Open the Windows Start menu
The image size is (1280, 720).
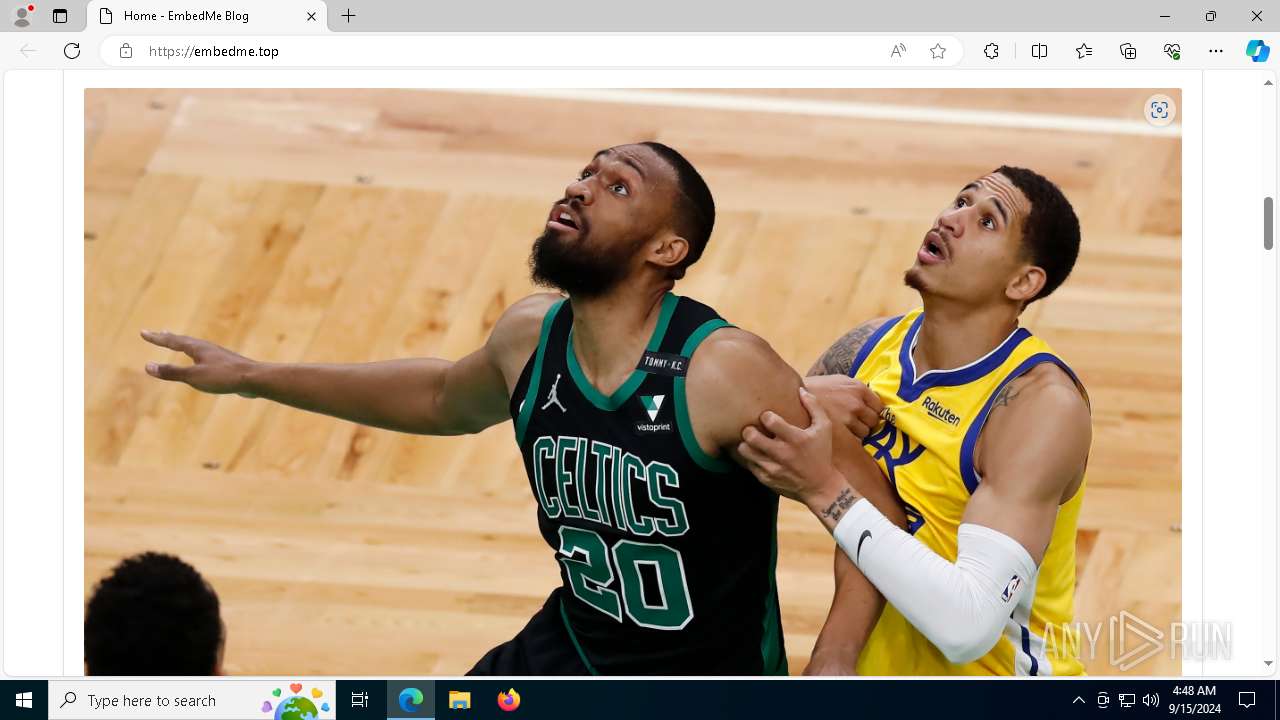[x=24, y=700]
